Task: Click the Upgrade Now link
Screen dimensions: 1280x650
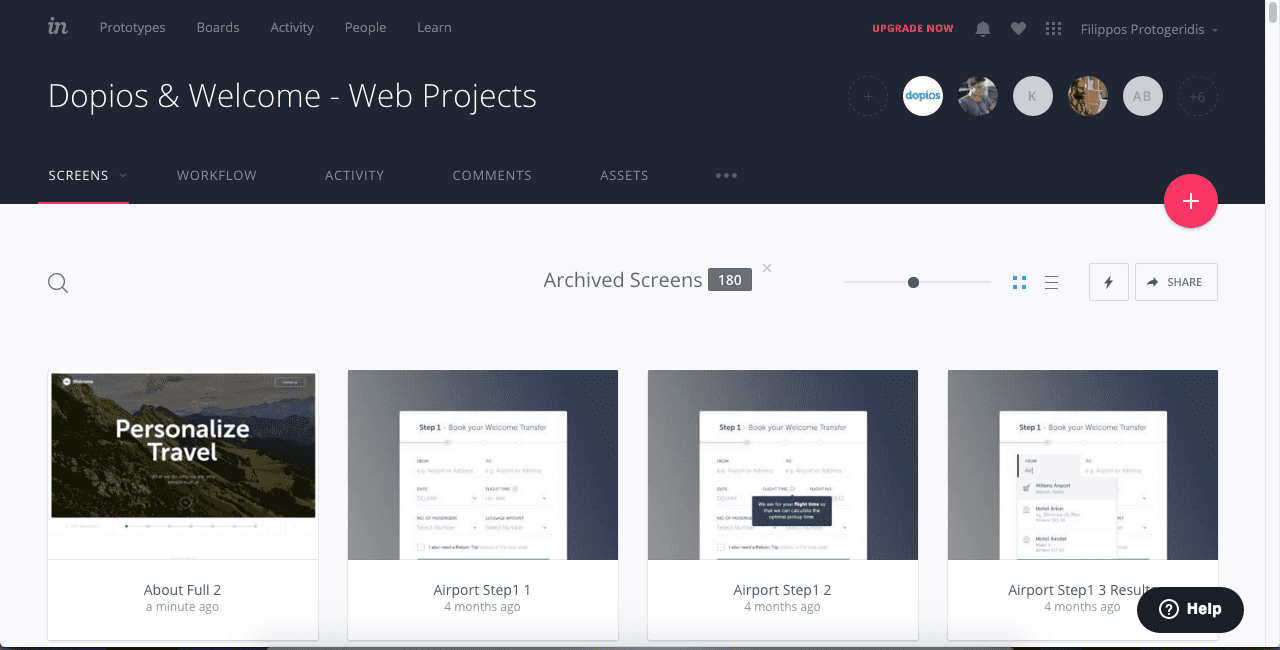Action: pos(912,29)
